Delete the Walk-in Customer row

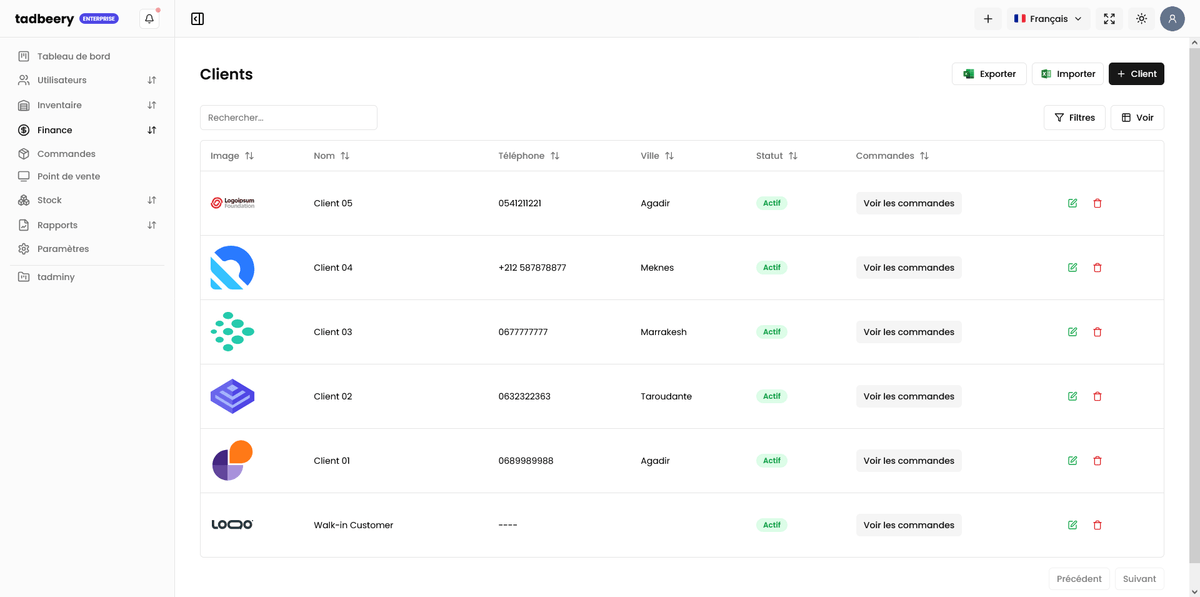[1097, 525]
